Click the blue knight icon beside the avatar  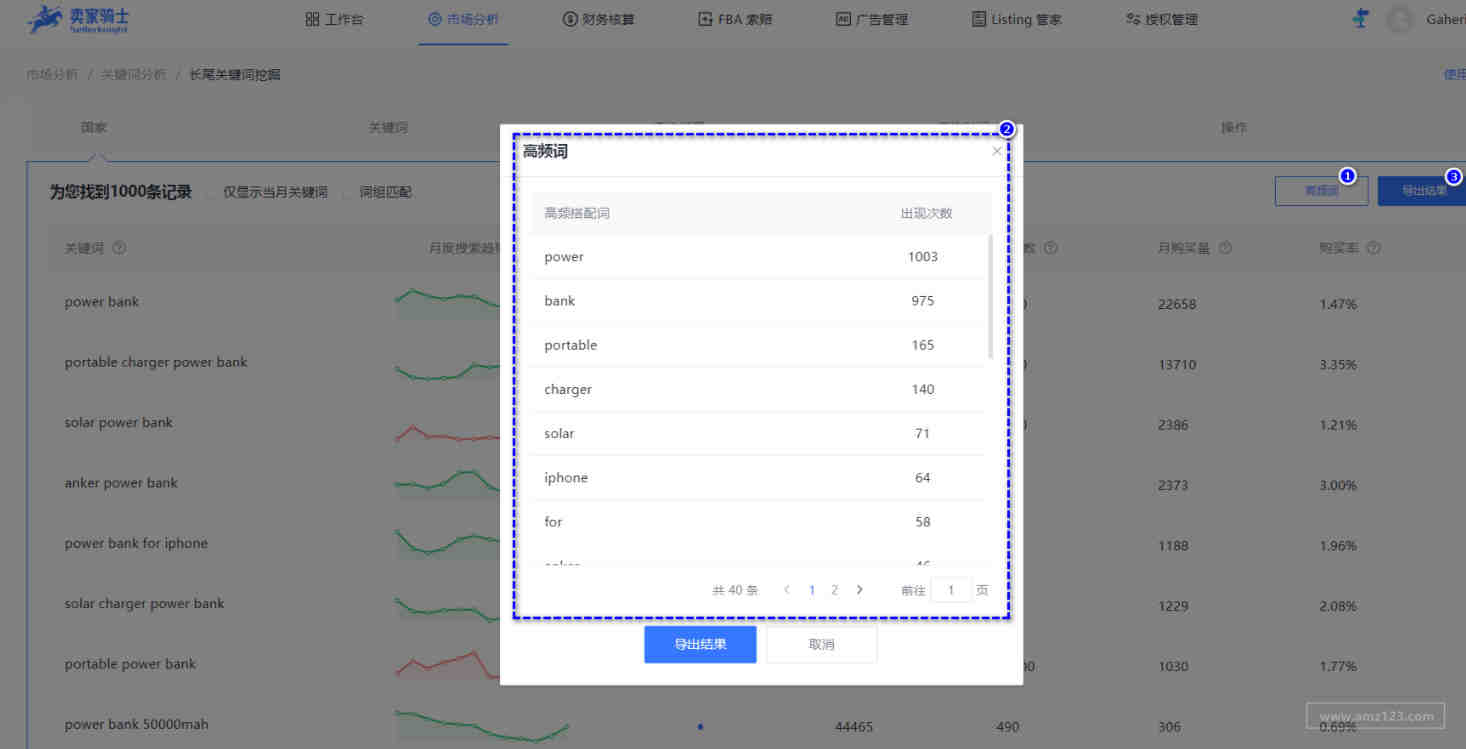click(1359, 19)
